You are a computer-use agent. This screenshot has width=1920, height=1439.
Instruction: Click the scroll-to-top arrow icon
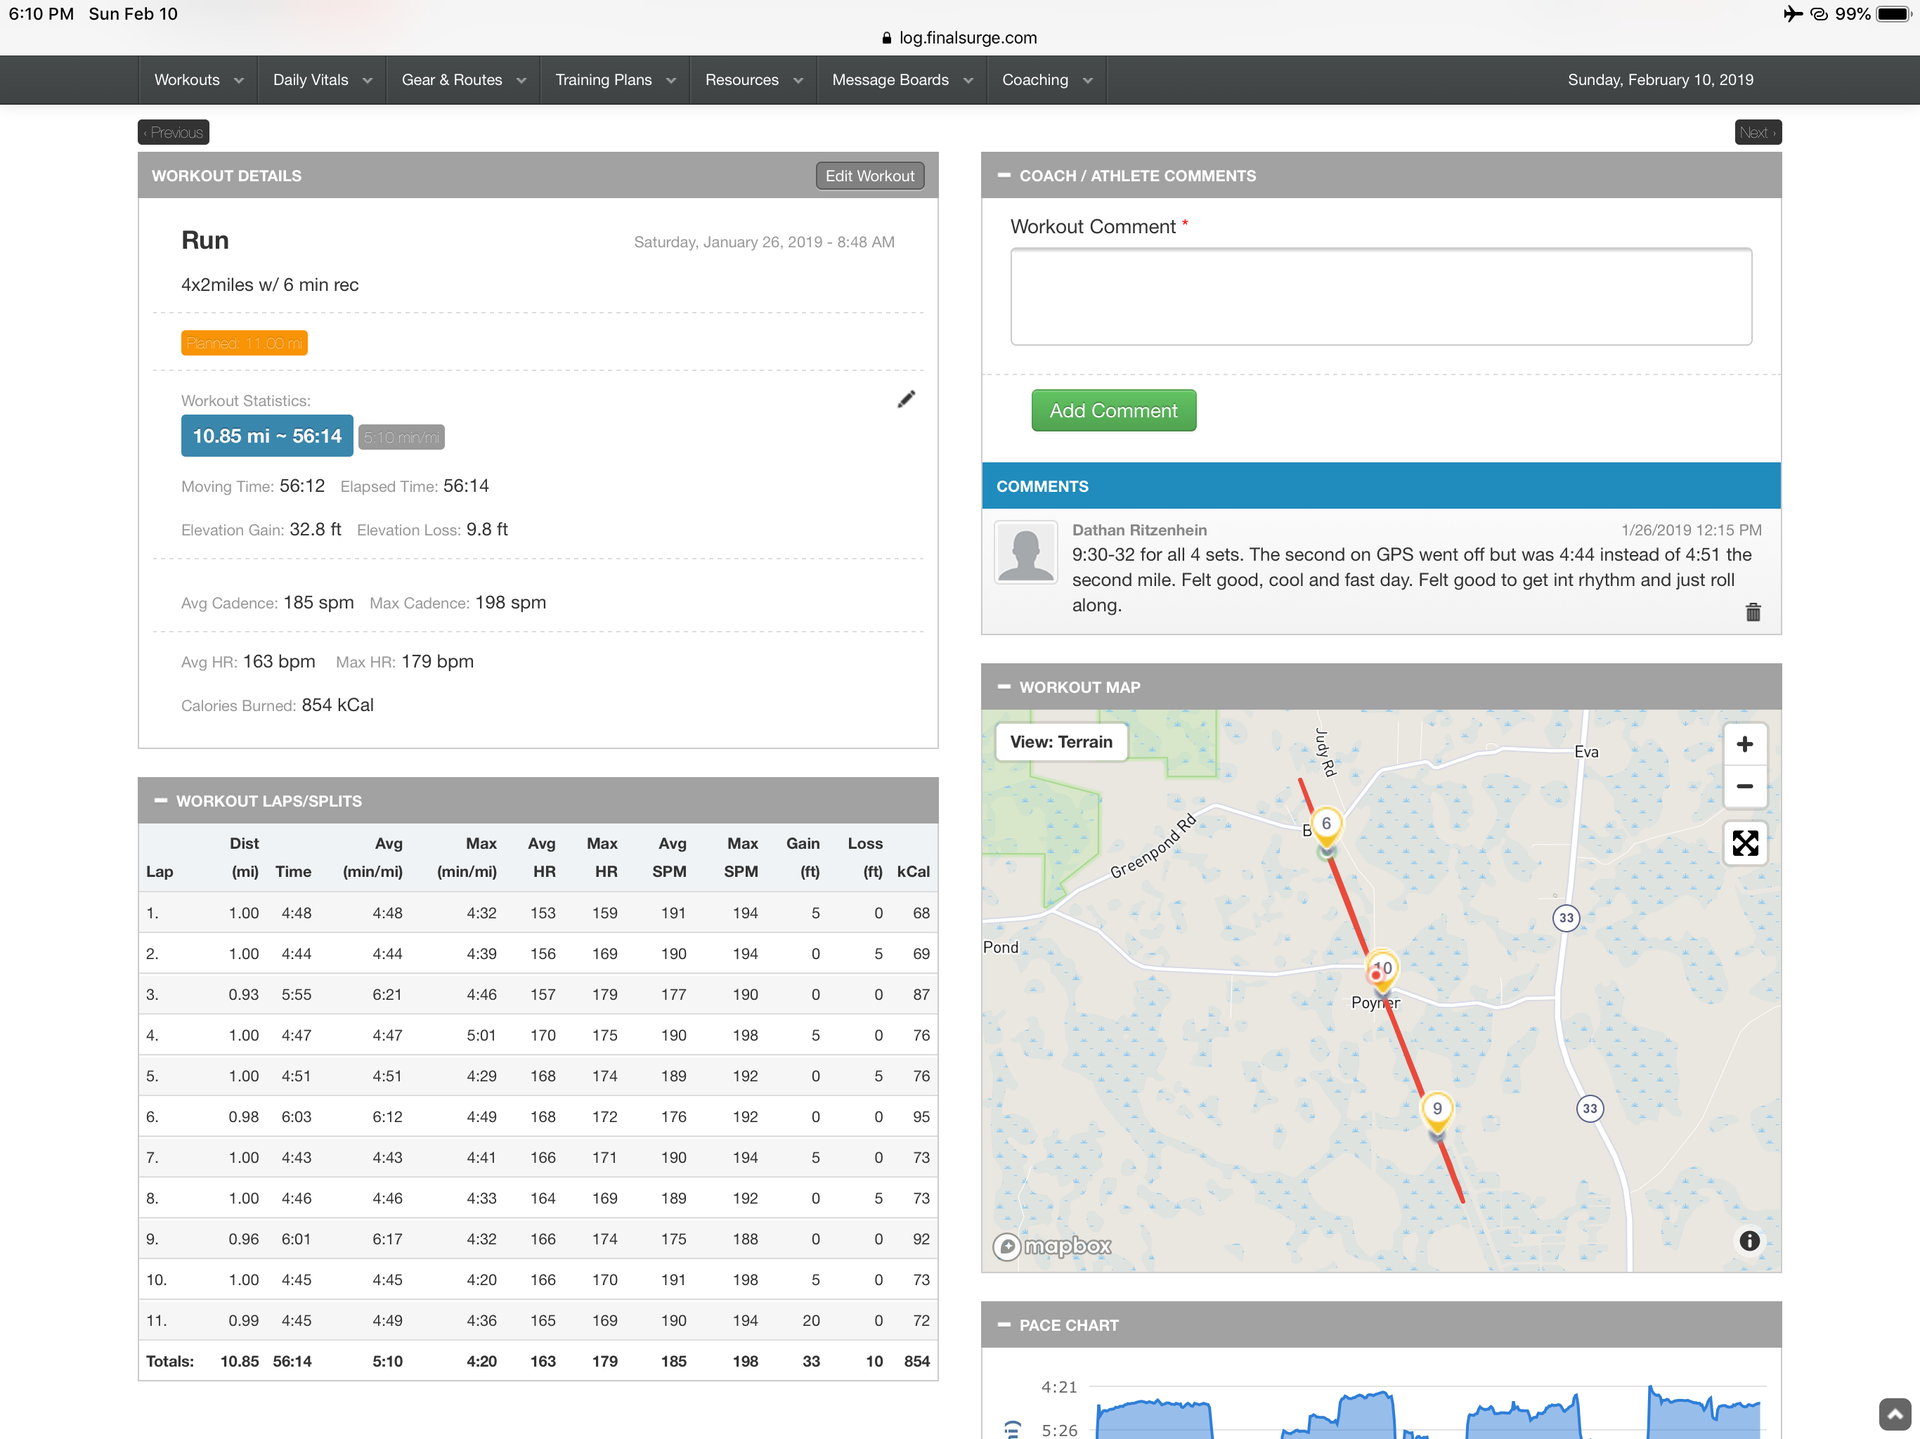[x=1894, y=1414]
